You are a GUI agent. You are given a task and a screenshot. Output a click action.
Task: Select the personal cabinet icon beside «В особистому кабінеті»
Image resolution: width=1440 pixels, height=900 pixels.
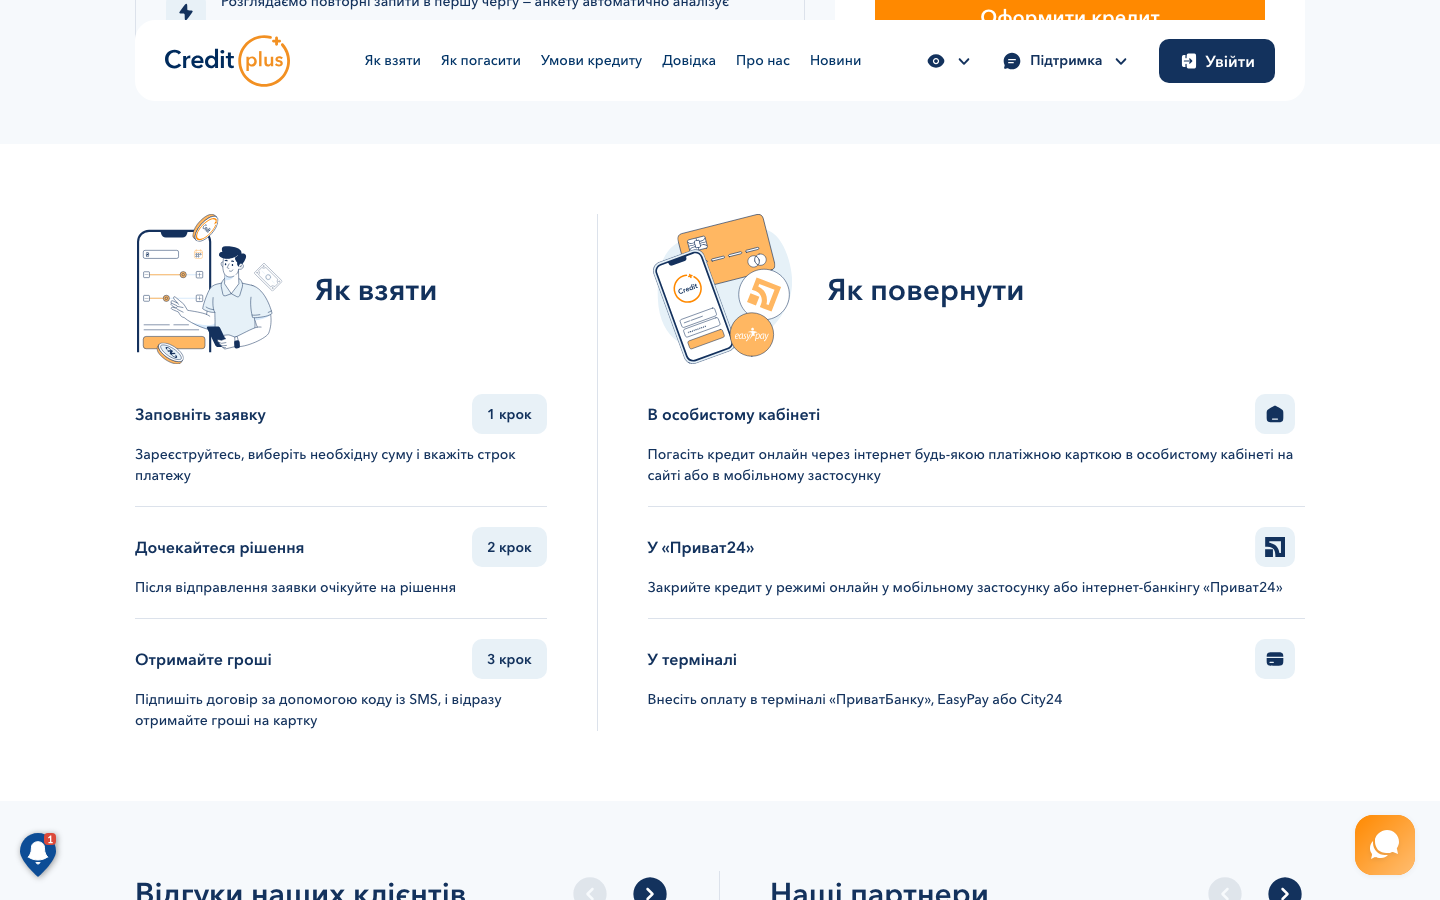click(1274, 414)
